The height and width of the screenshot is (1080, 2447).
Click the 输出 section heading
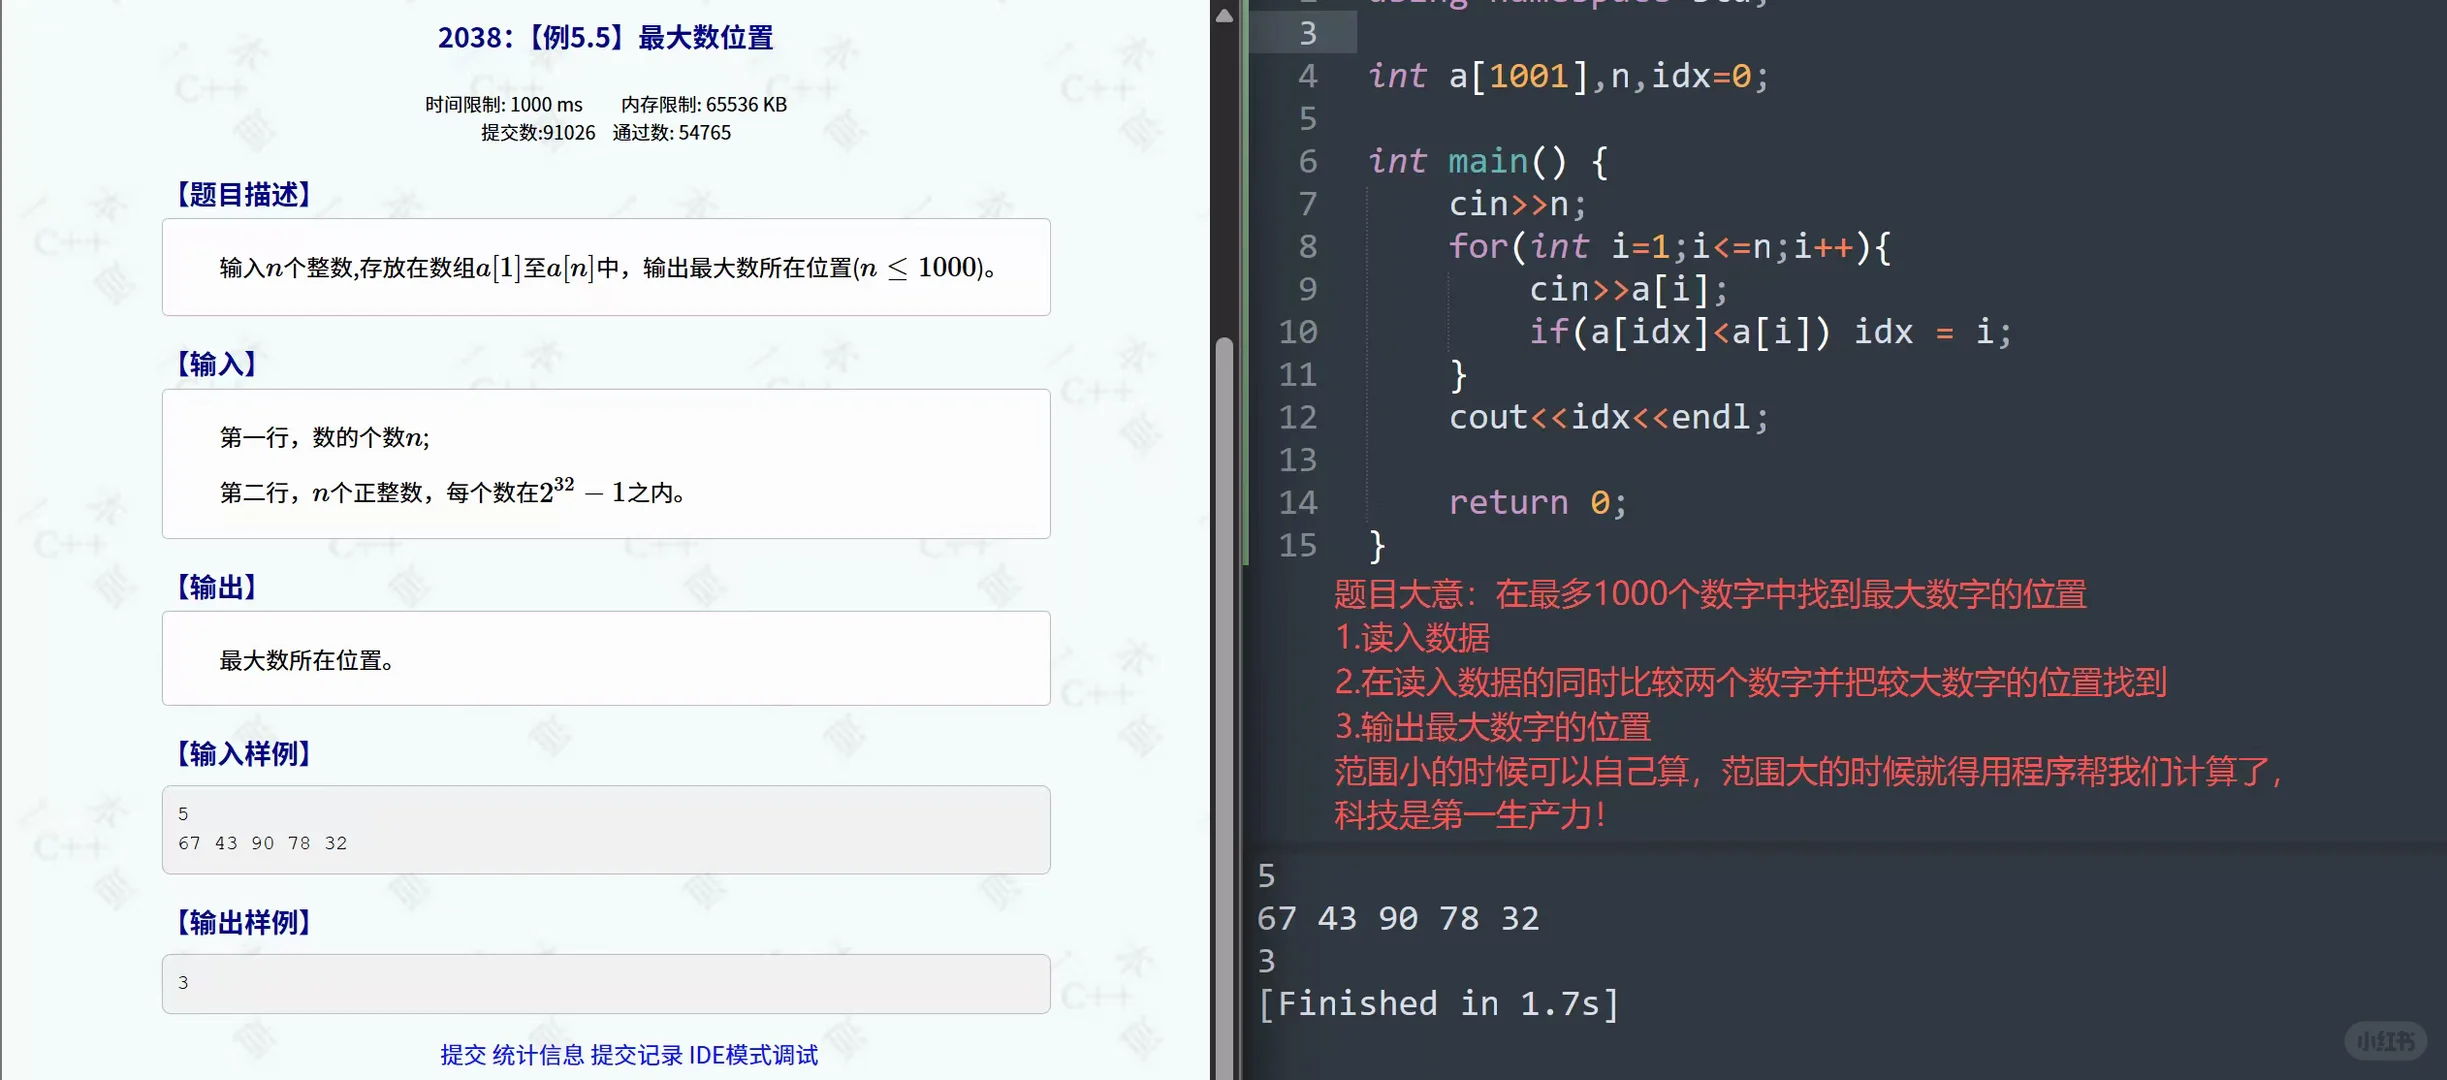(x=215, y=587)
